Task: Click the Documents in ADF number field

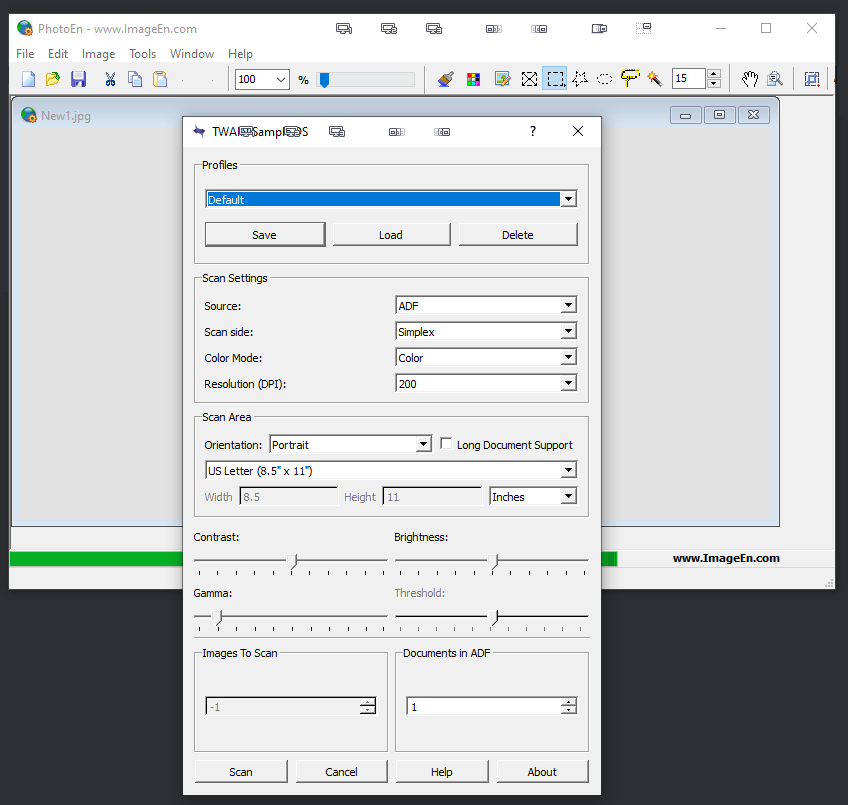Action: (484, 707)
